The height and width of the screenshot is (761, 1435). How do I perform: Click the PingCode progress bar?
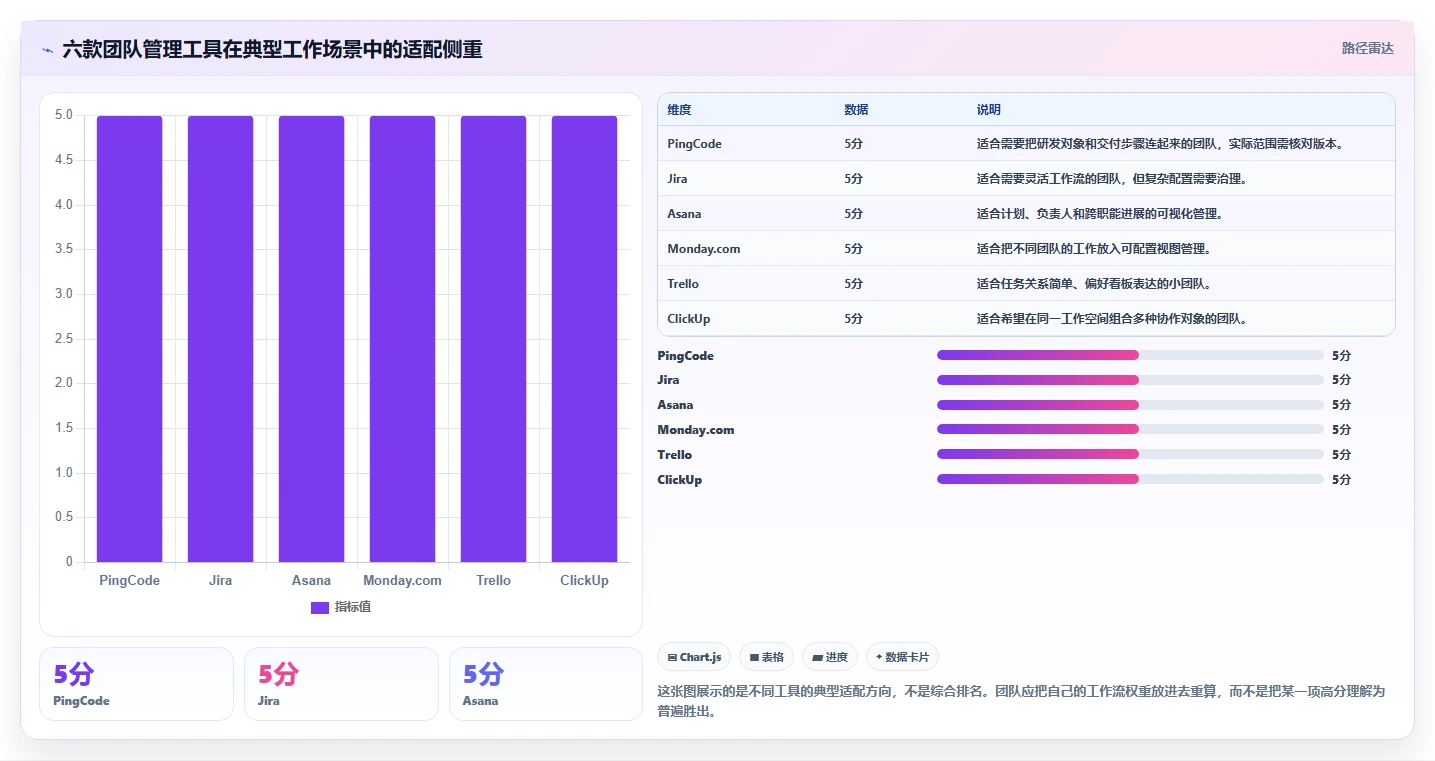coord(1130,355)
